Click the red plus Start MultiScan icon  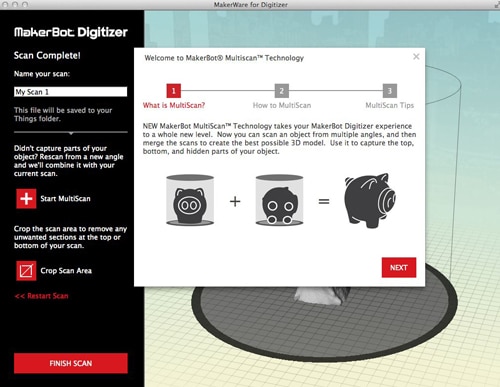[x=26, y=199]
